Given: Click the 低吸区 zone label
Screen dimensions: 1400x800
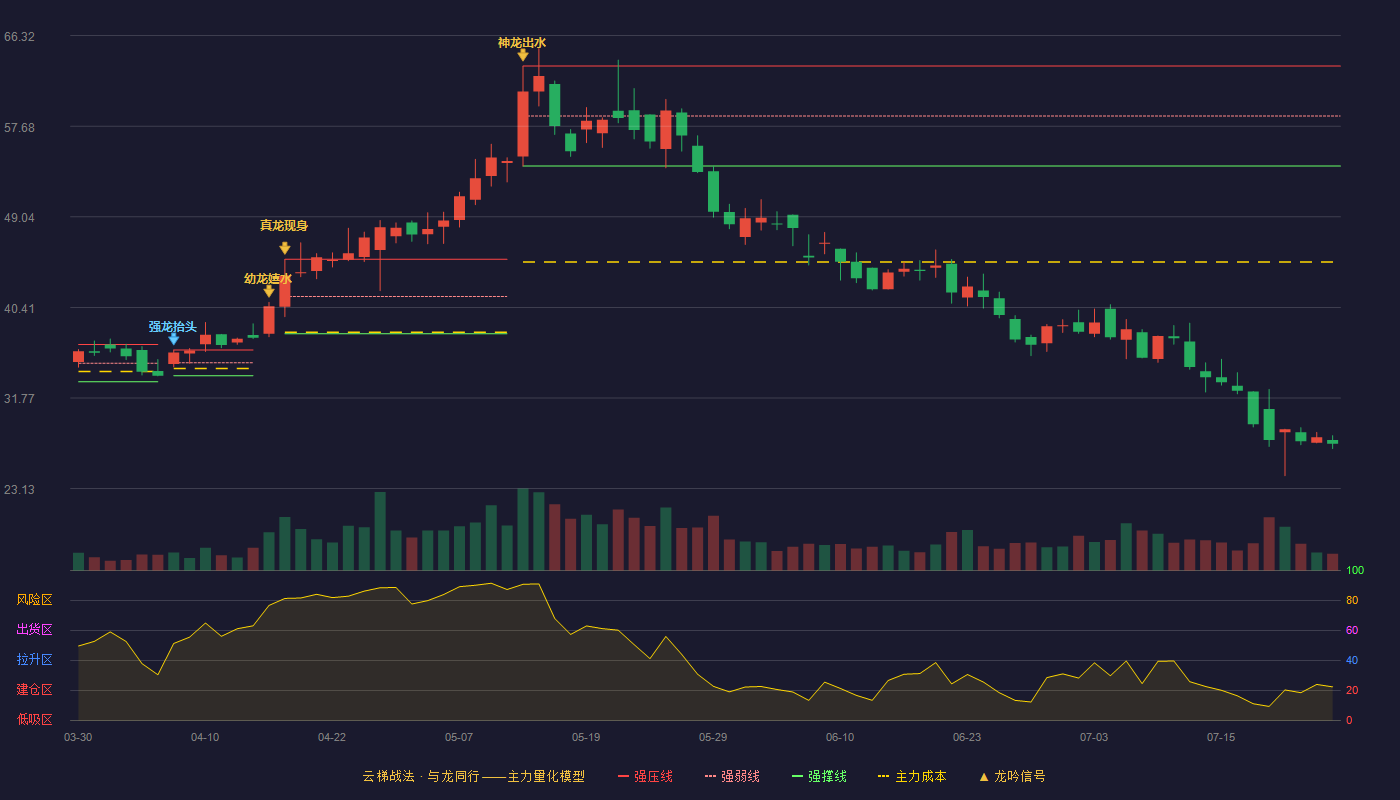Looking at the screenshot, I should point(34,720).
